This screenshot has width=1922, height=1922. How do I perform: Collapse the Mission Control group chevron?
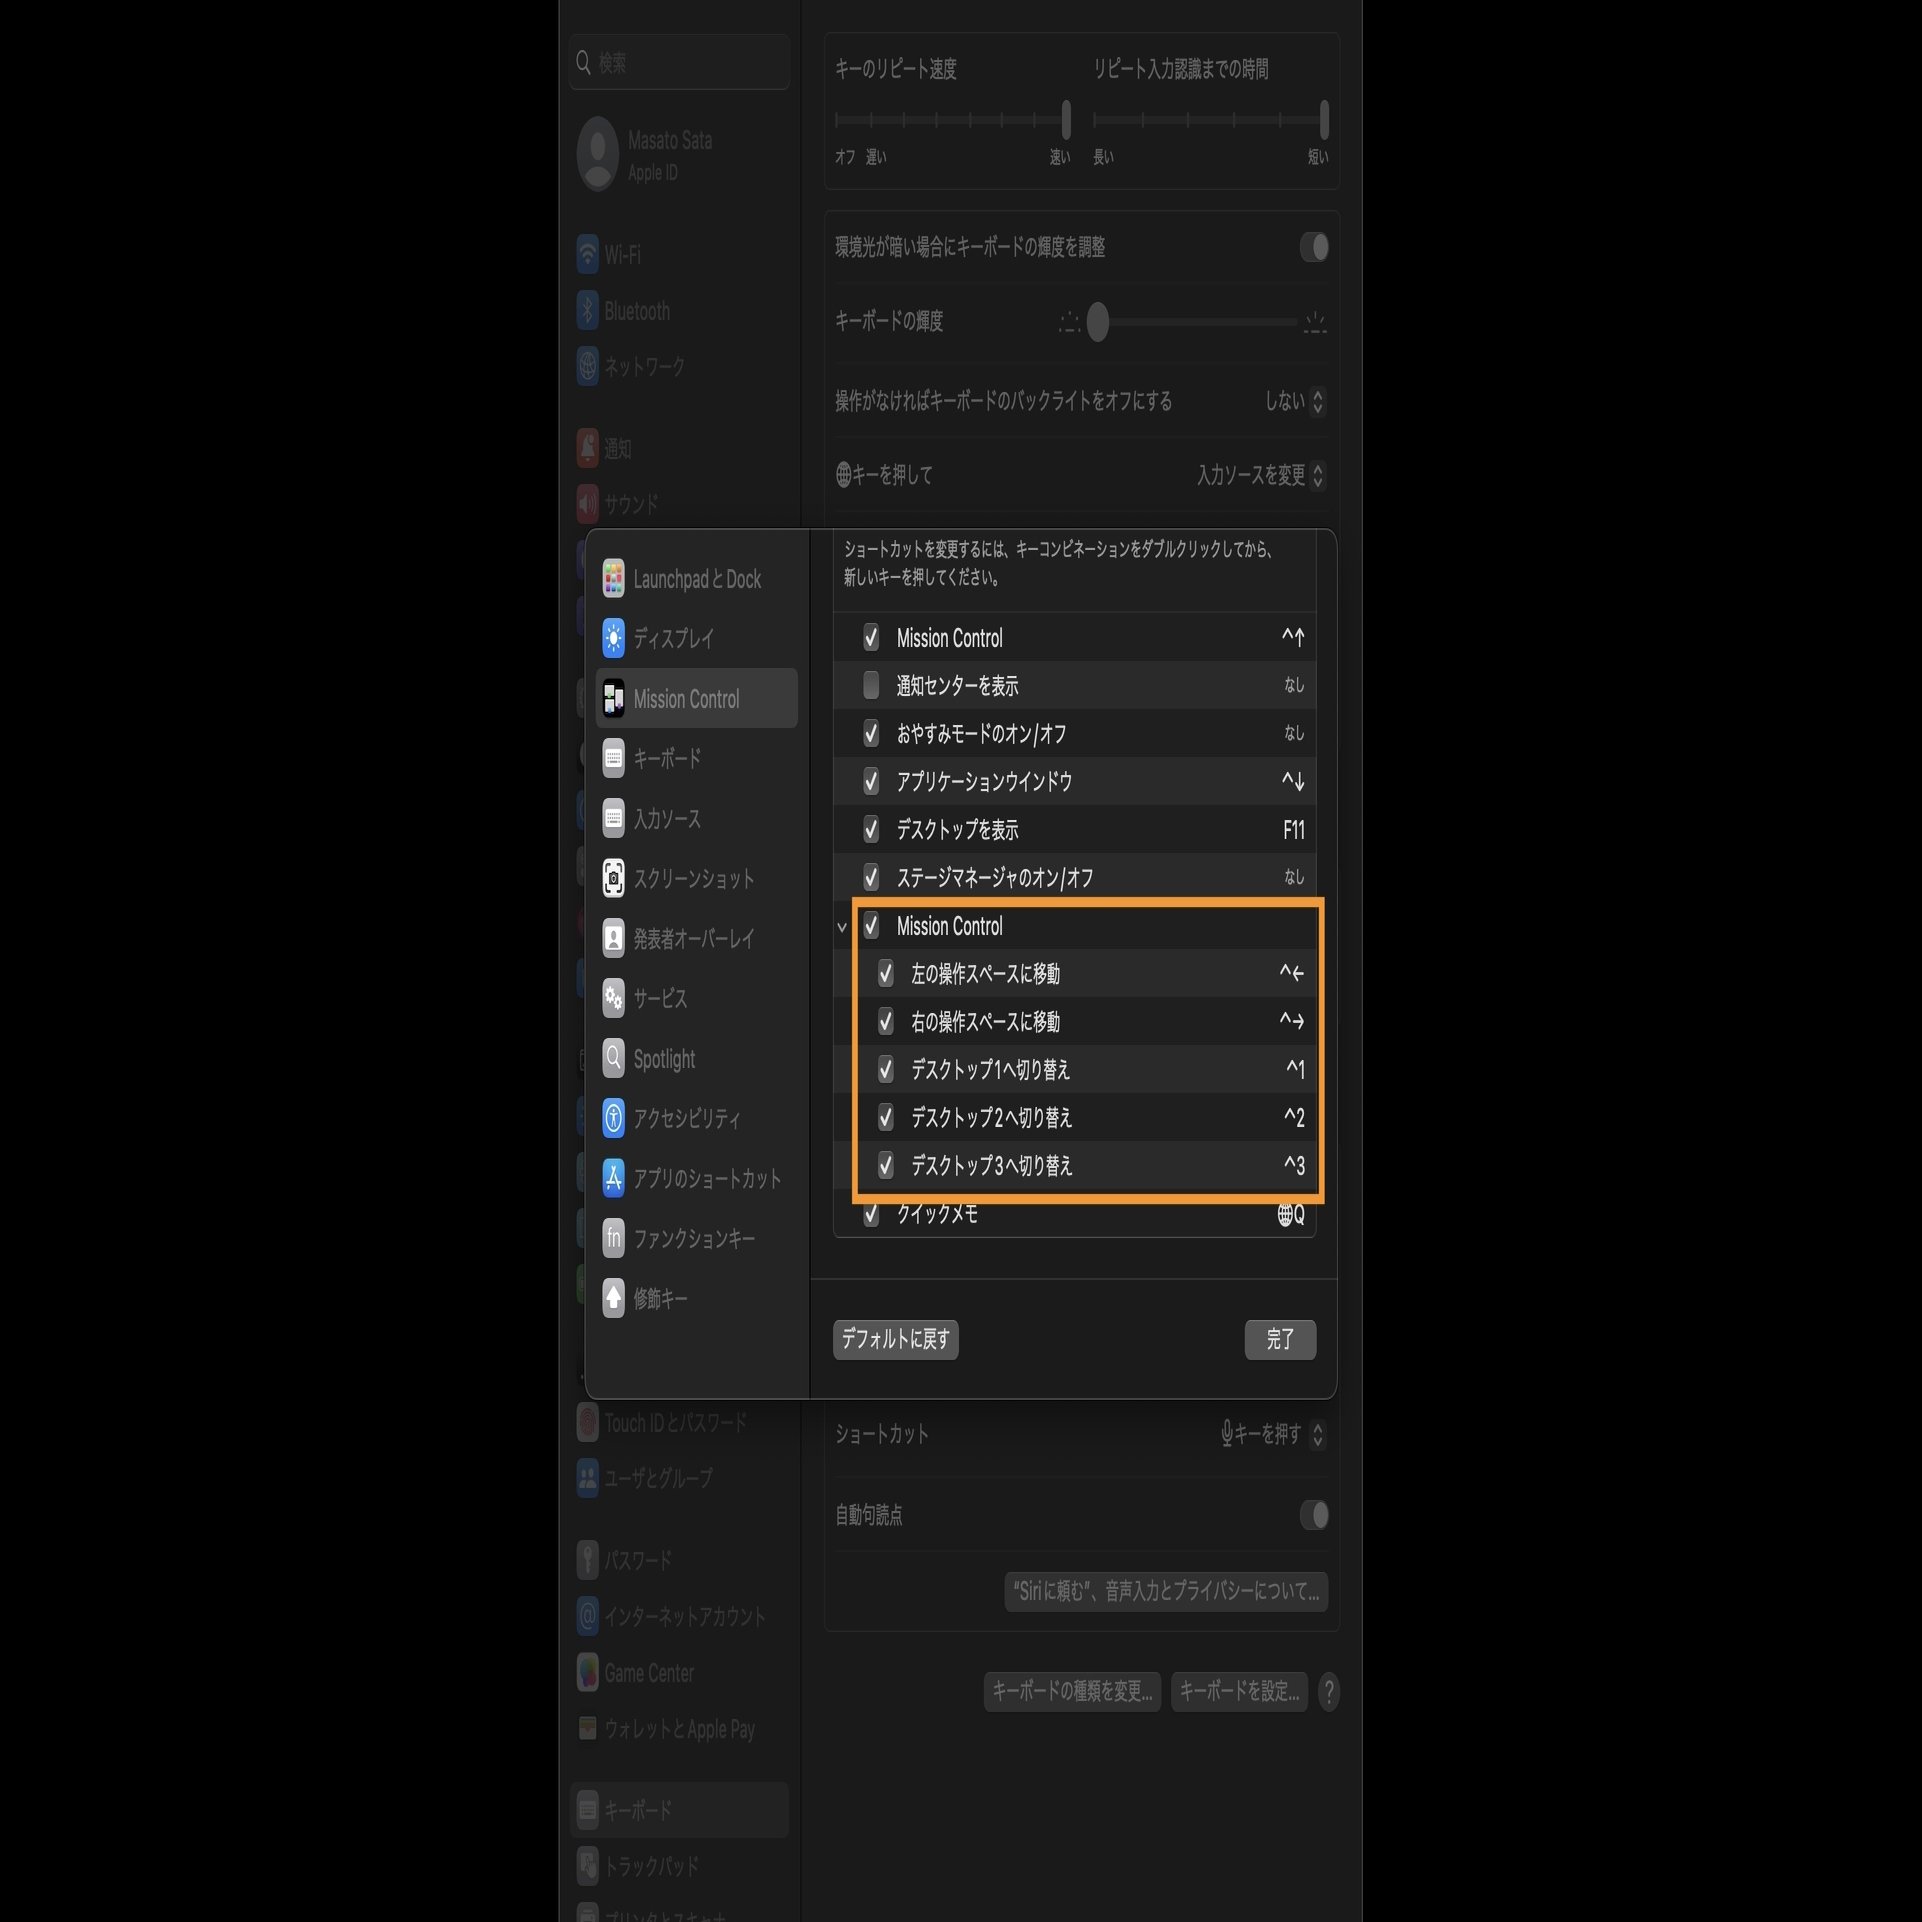(x=841, y=927)
